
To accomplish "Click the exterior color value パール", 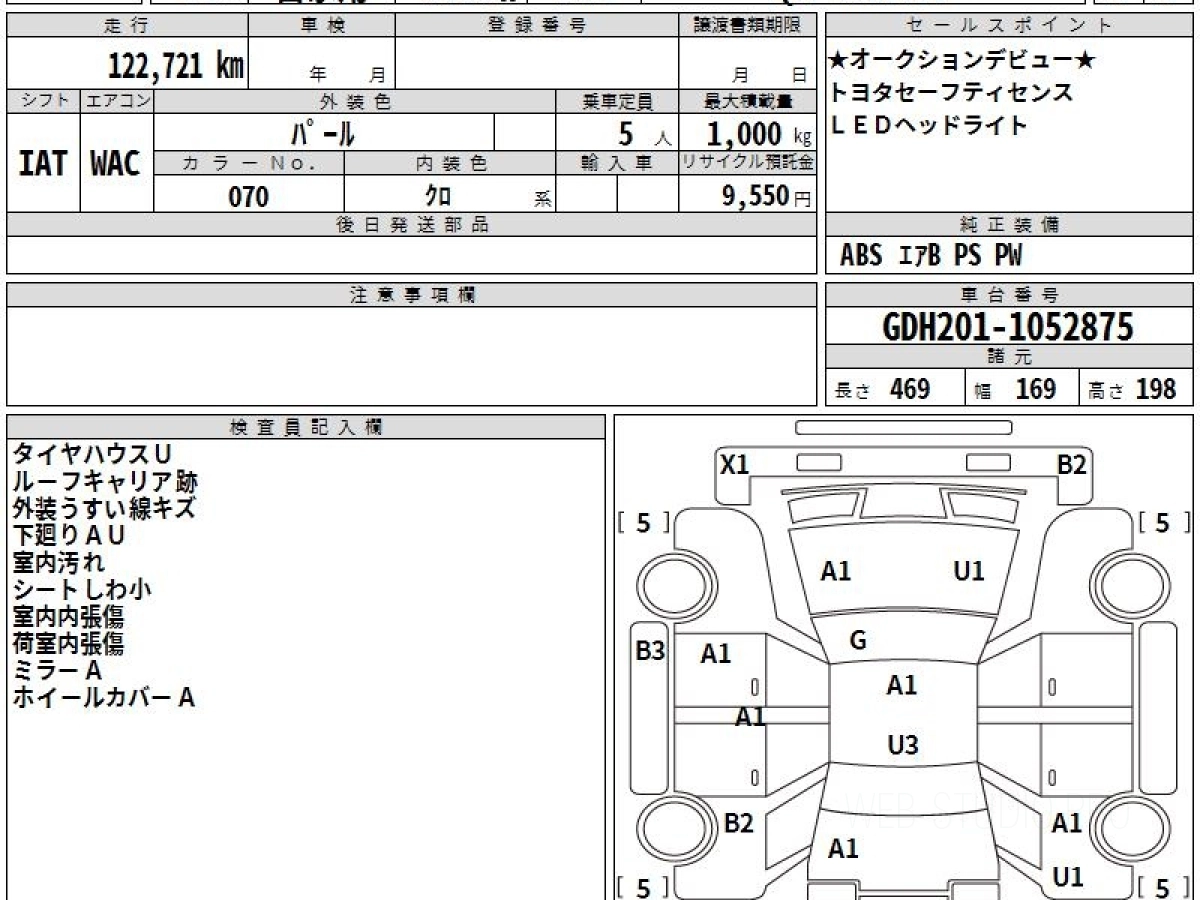I will [324, 133].
